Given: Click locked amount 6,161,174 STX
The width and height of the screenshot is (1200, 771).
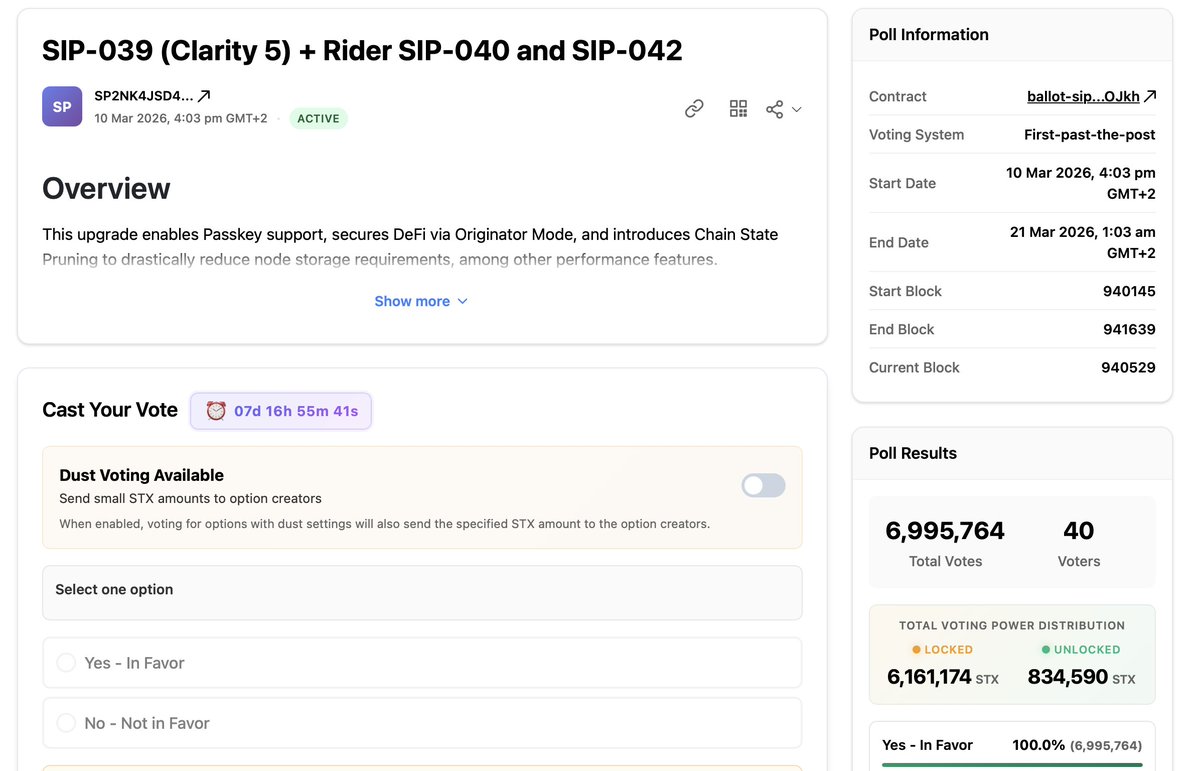Looking at the screenshot, I should 943,677.
